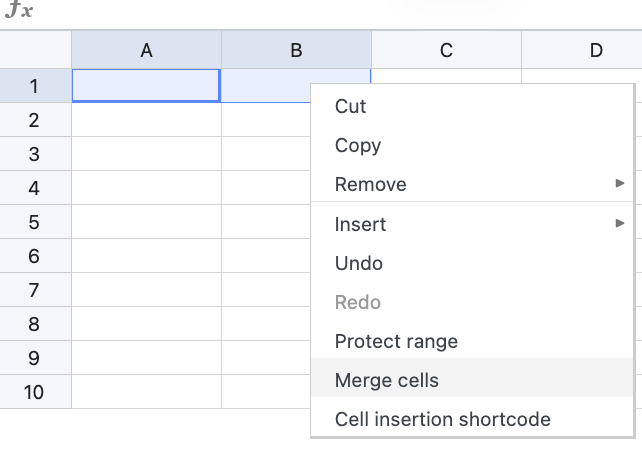Click Merge cells option
The image size is (642, 454).
[387, 380]
